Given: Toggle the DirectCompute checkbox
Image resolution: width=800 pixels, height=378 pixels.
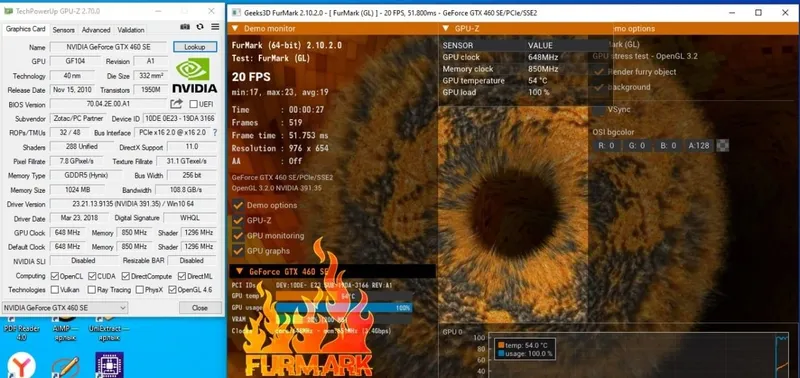Looking at the screenshot, I should tap(126, 276).
